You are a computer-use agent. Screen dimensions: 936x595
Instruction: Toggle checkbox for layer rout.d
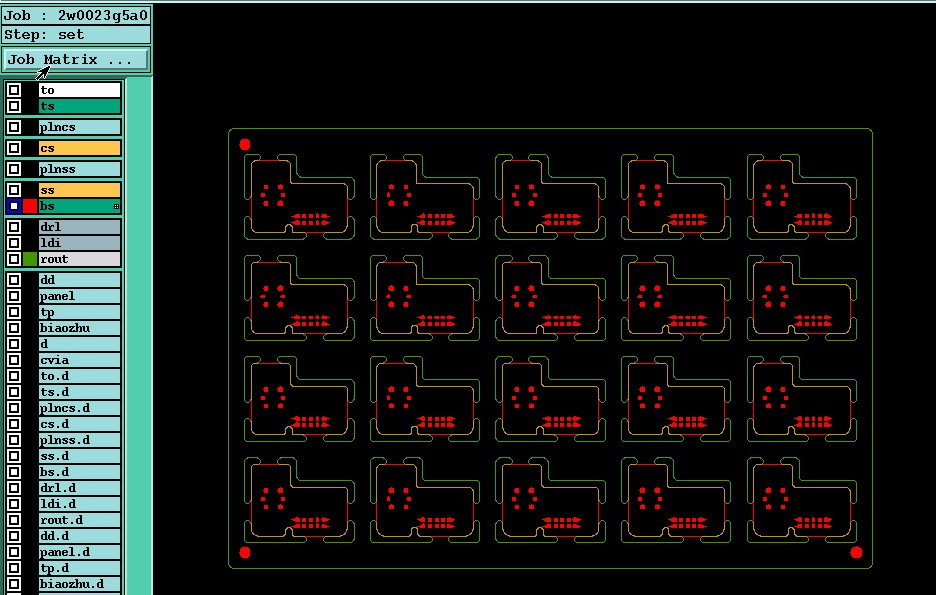pos(14,520)
